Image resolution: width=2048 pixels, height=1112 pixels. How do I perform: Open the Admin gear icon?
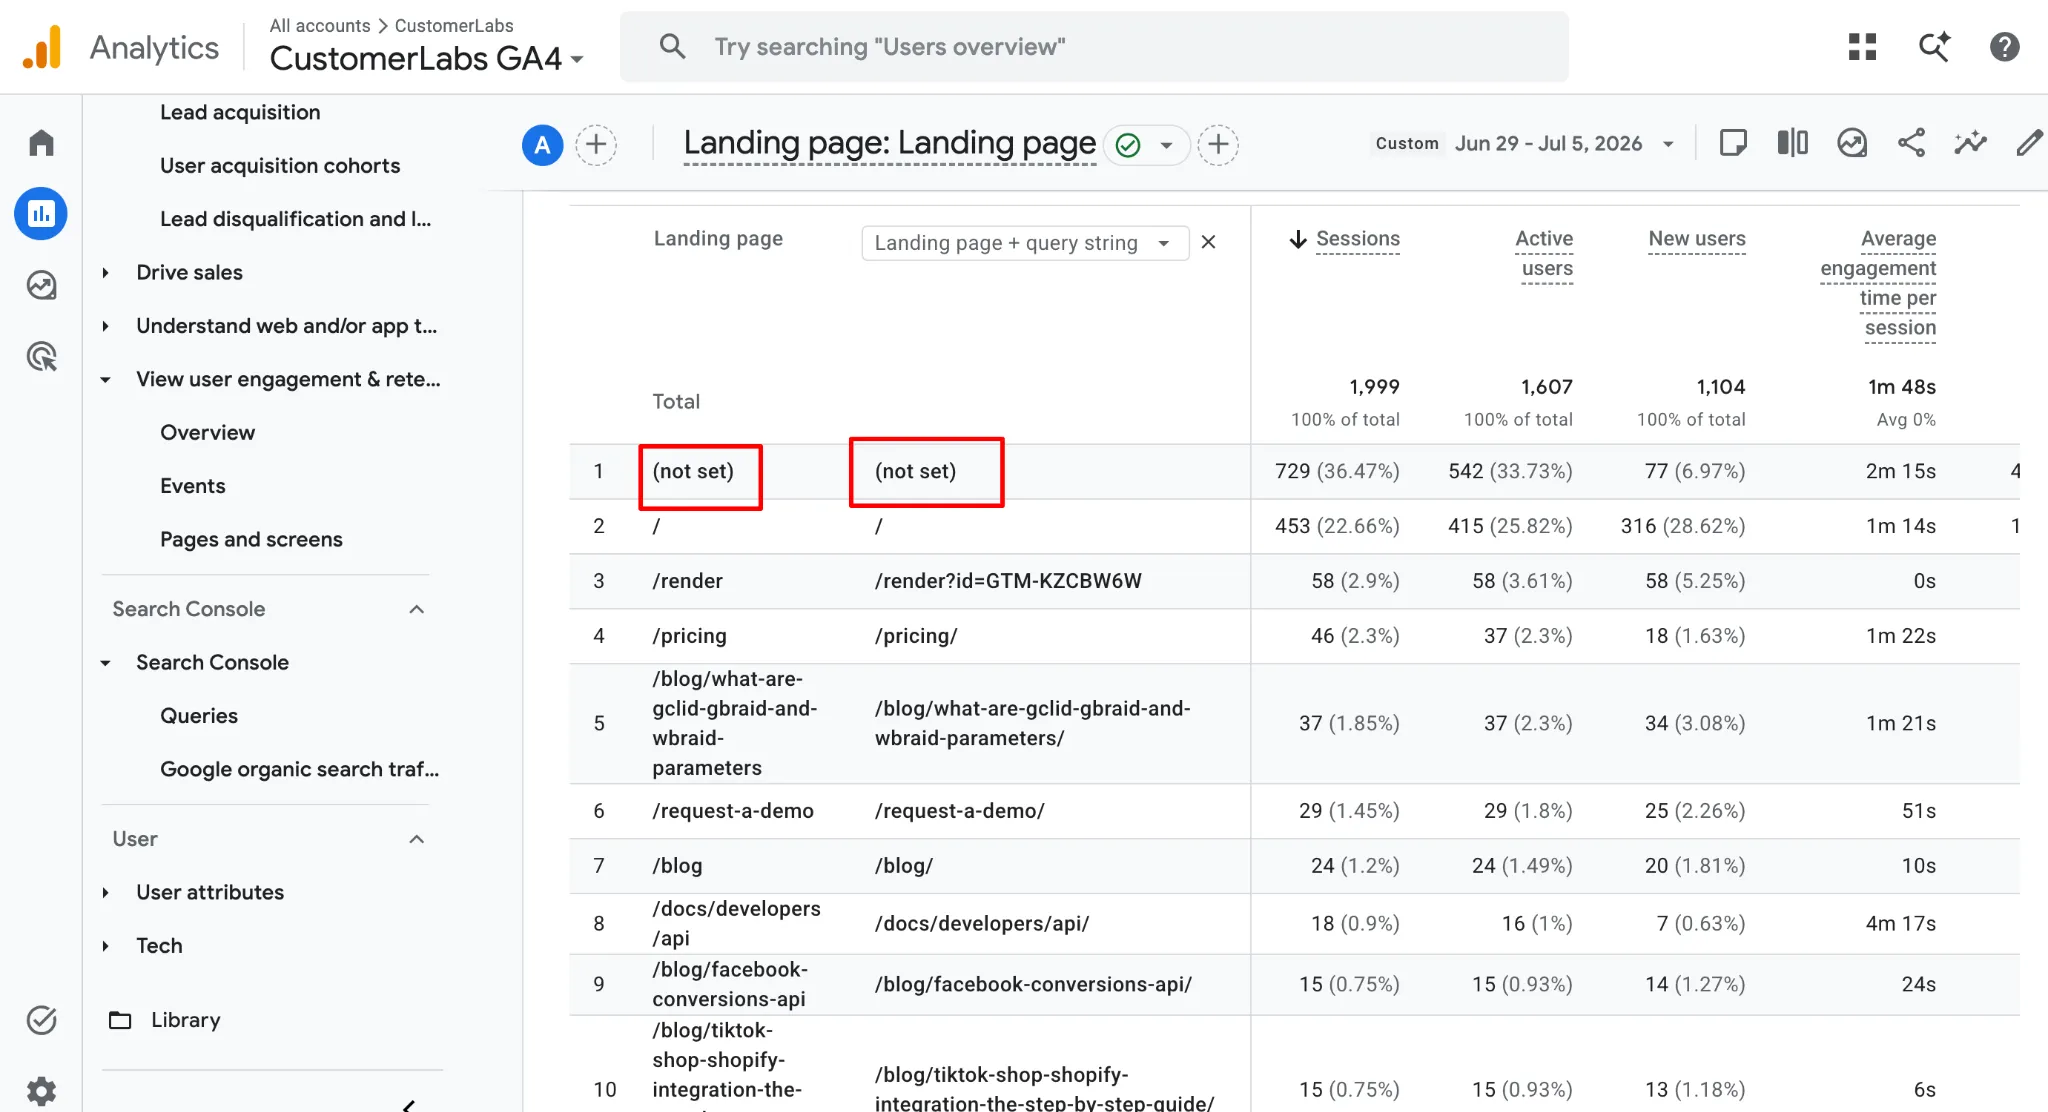pos(41,1090)
